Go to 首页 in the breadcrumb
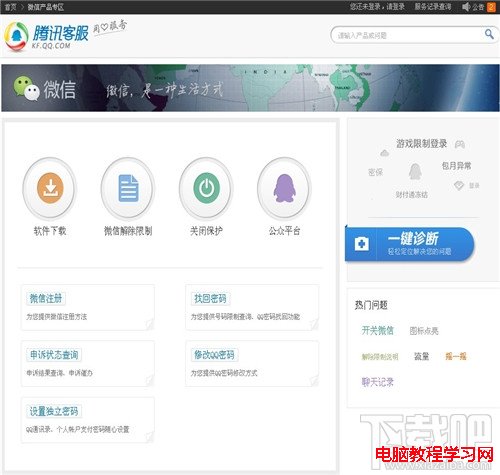Screen dimensions: 500x475 [11, 7]
